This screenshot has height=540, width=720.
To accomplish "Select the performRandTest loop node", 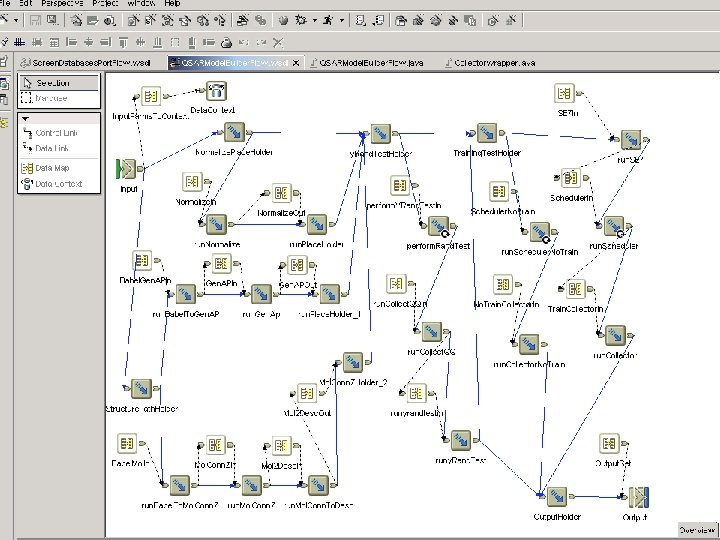I will tap(439, 226).
